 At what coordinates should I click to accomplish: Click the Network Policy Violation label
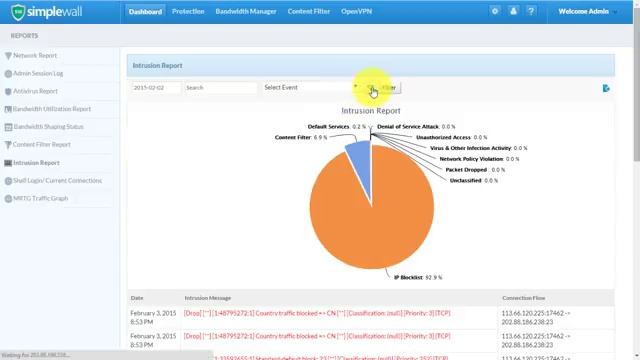(x=479, y=159)
